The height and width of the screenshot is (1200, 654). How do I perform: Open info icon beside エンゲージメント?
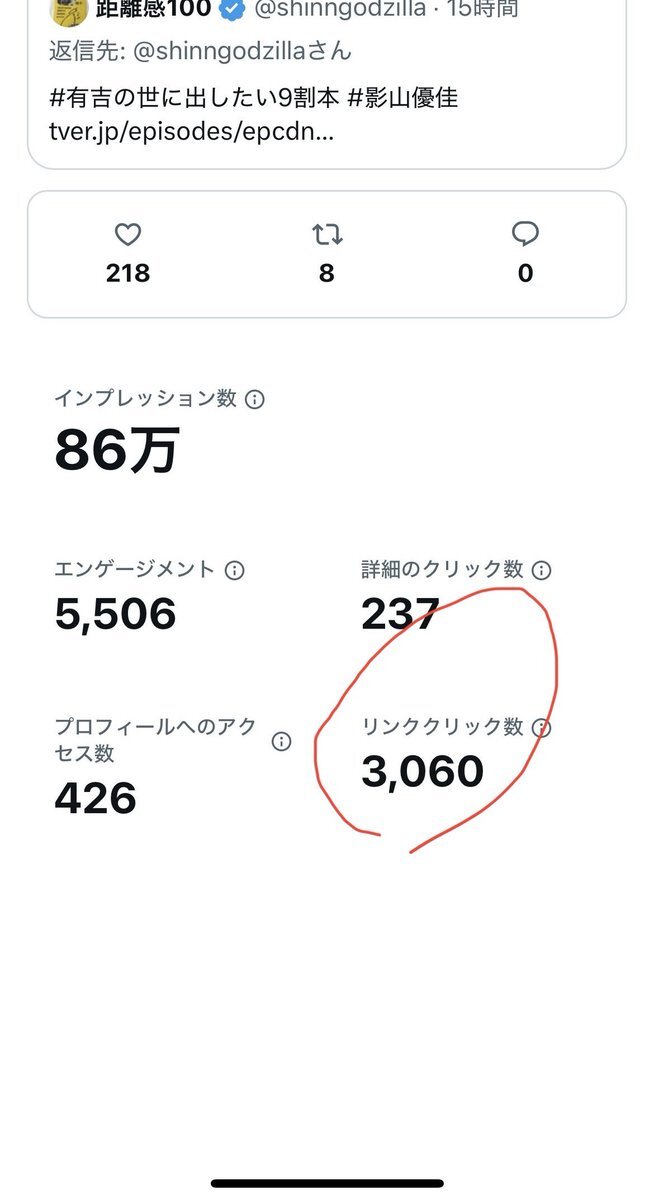[x=235, y=570]
